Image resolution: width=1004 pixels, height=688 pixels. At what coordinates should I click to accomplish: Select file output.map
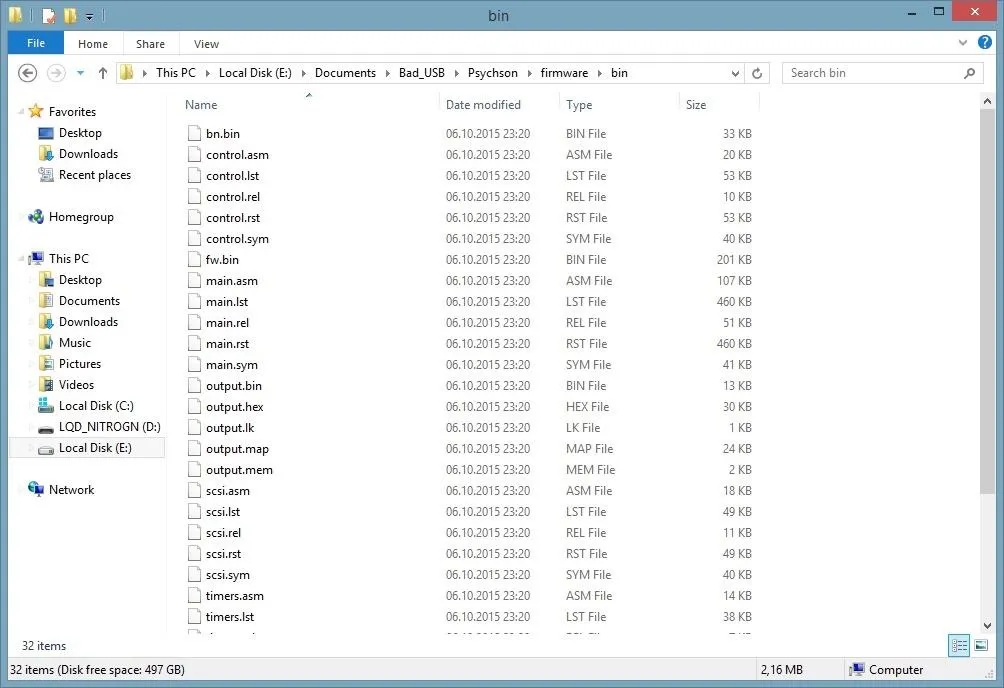tap(237, 449)
